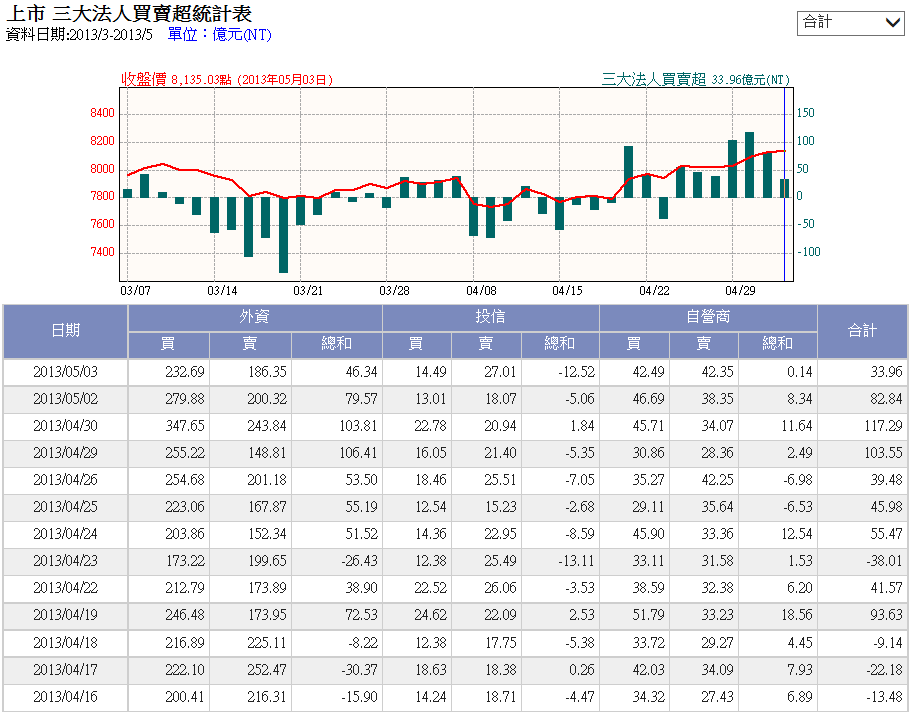Viewport: 910px width, 712px height.
Task: Click total value 117.29
Action: point(883,426)
